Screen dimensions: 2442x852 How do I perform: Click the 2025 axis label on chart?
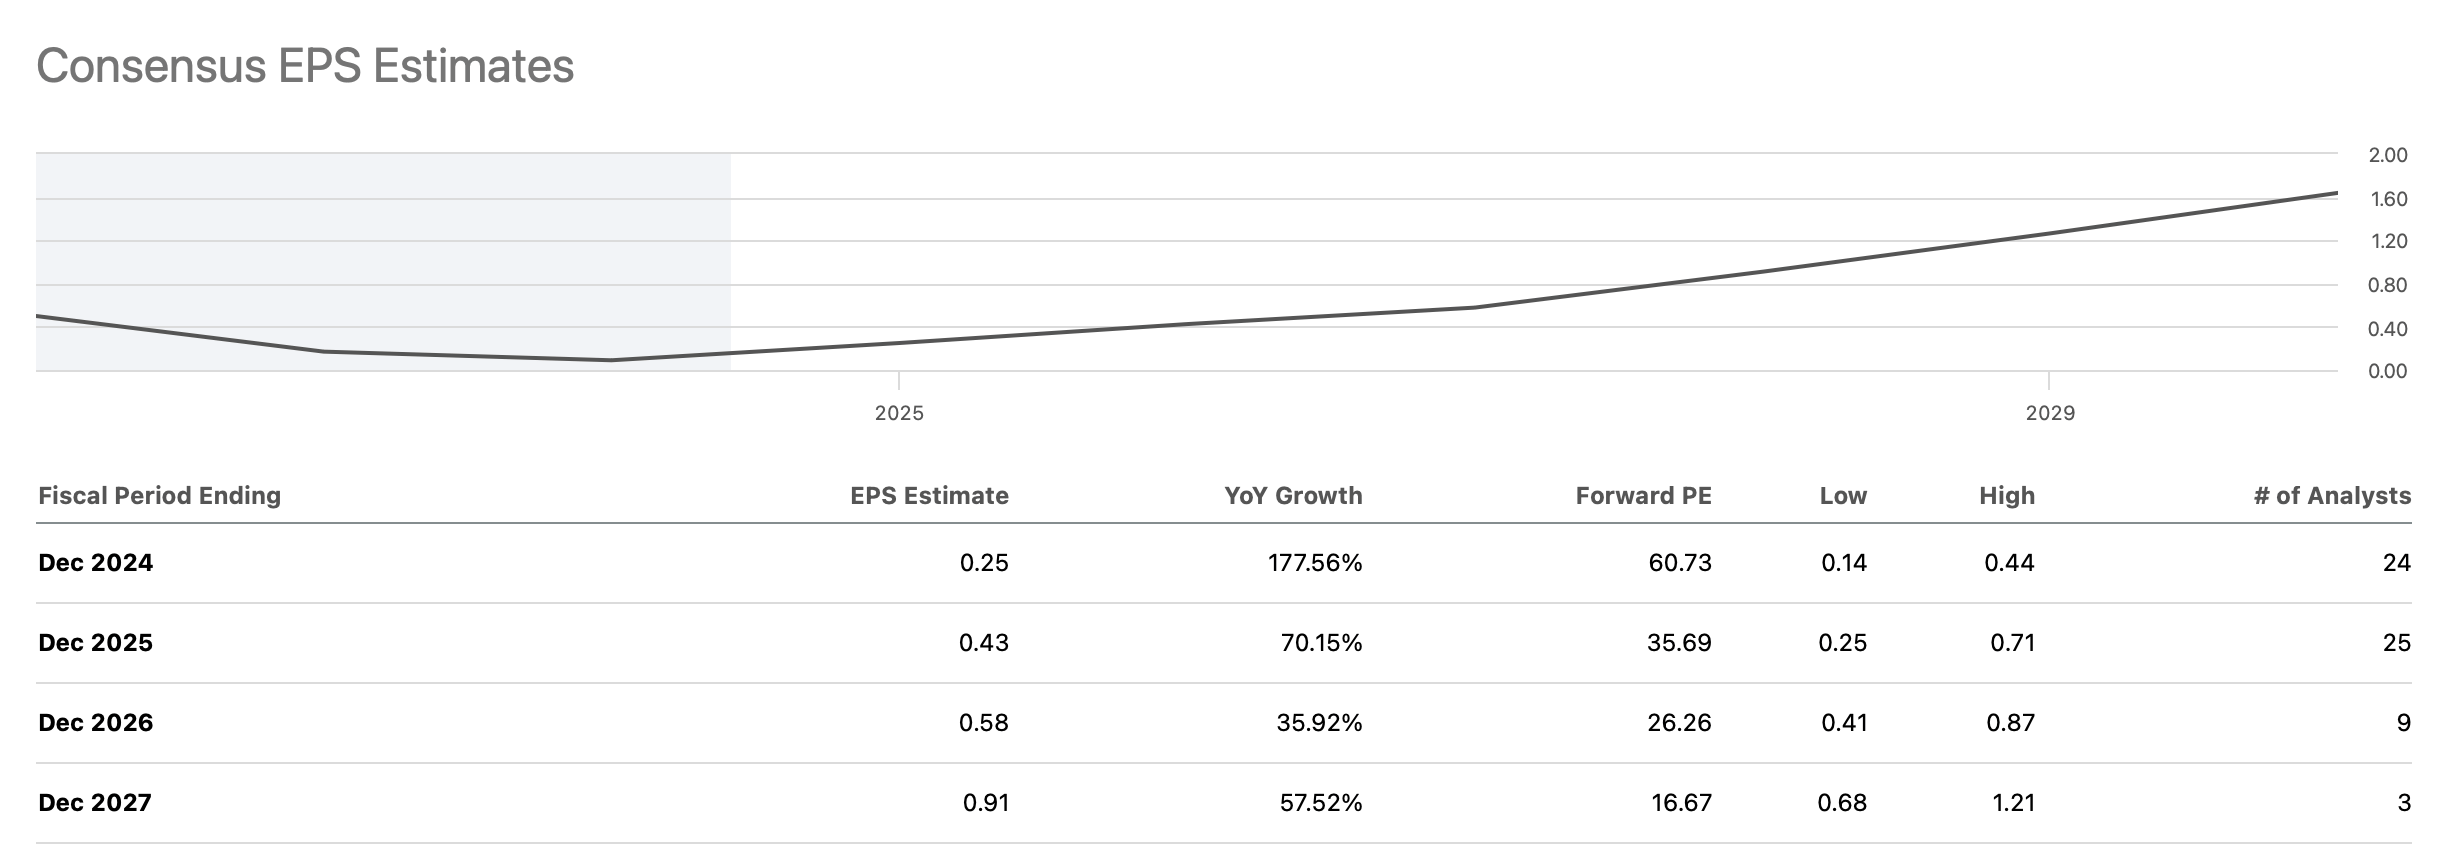[899, 413]
